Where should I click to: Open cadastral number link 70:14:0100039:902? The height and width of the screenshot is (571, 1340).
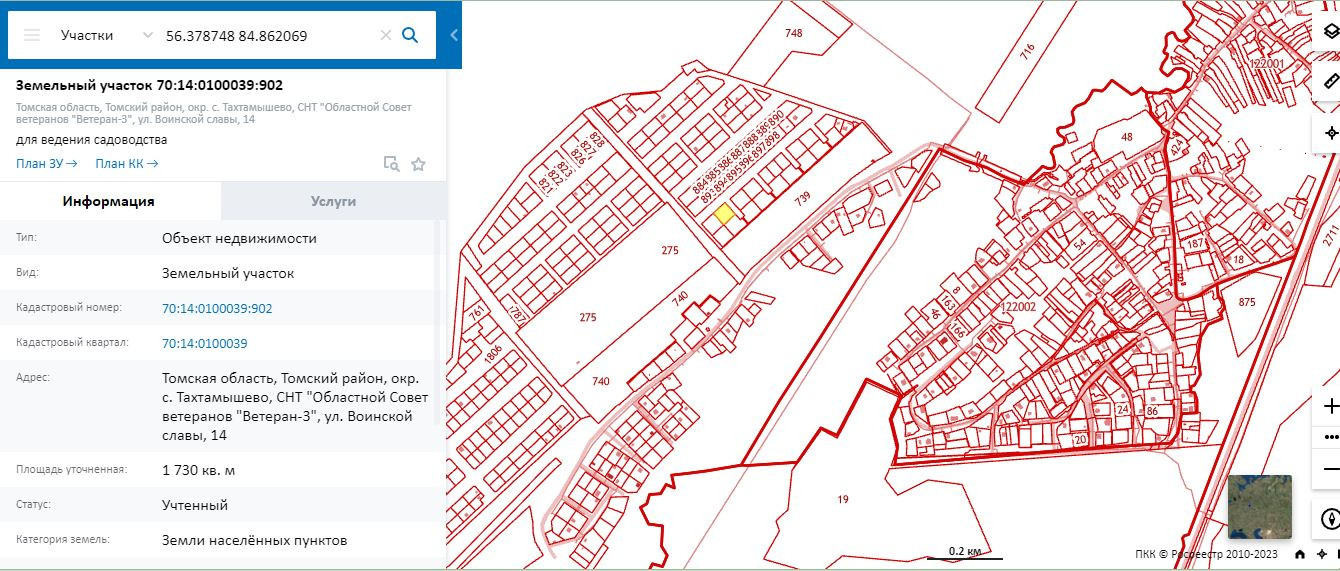coord(217,308)
